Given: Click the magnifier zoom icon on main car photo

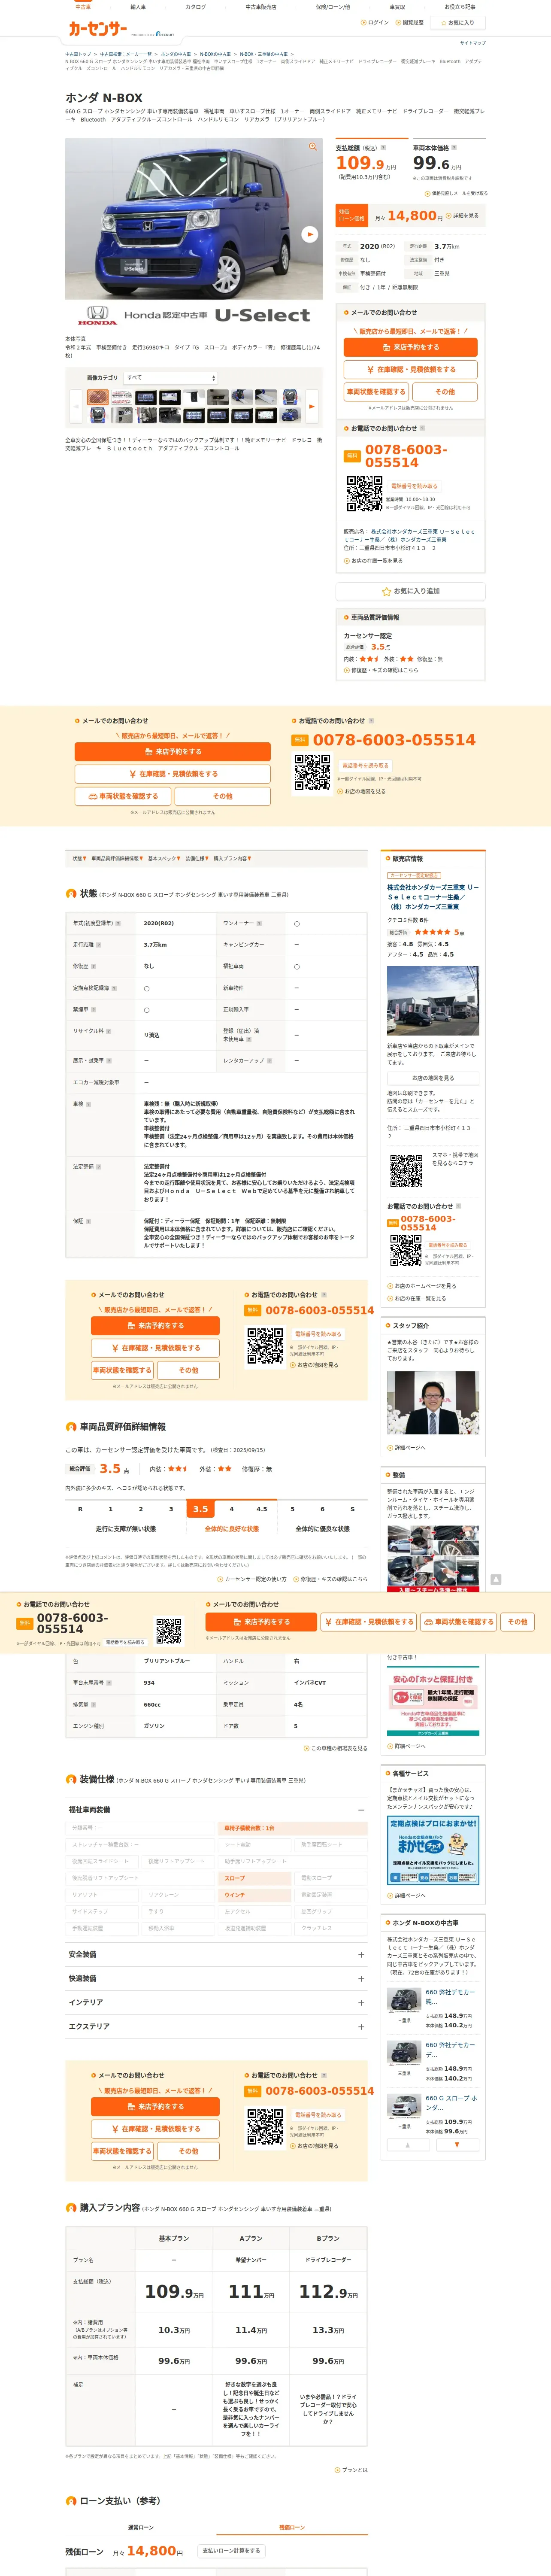Looking at the screenshot, I should 313,147.
